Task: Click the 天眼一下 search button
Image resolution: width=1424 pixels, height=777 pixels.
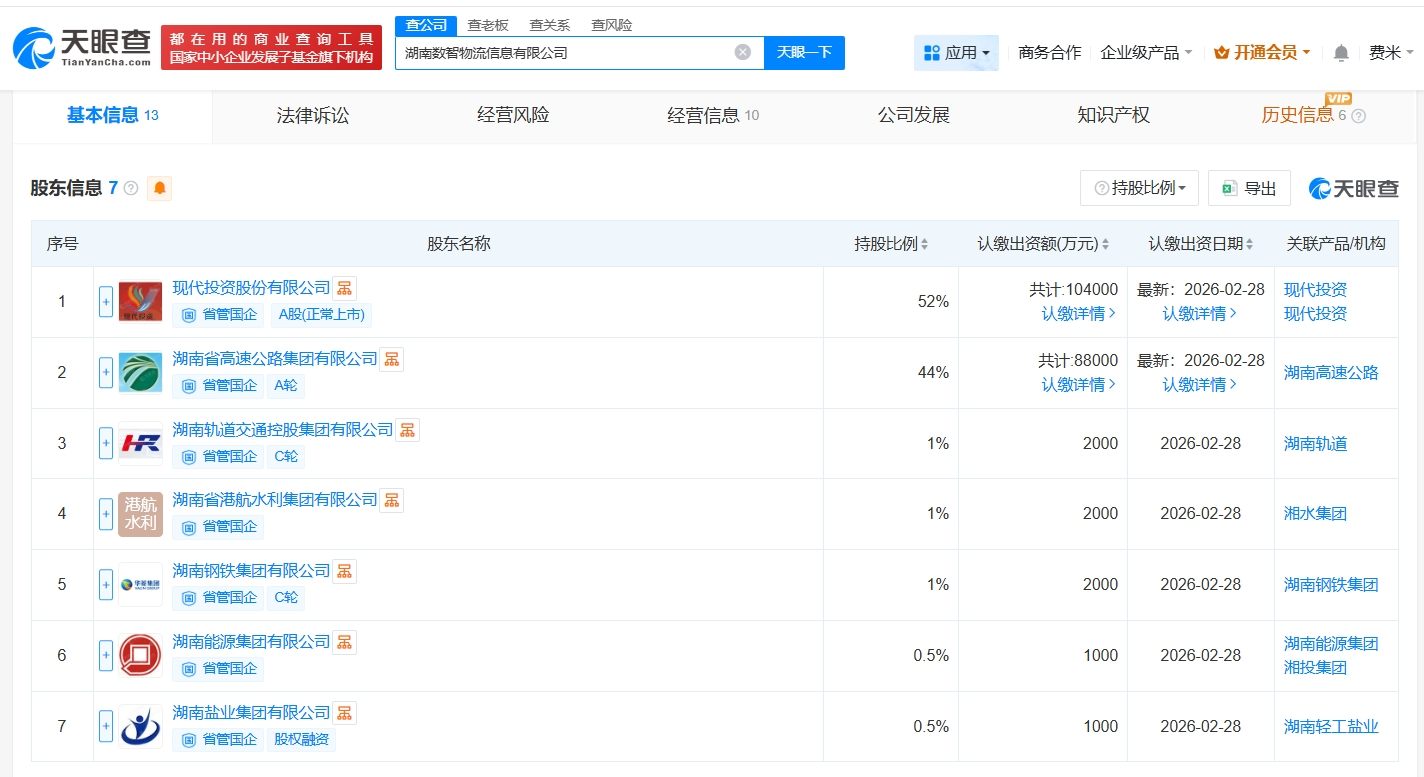Action: coord(804,52)
